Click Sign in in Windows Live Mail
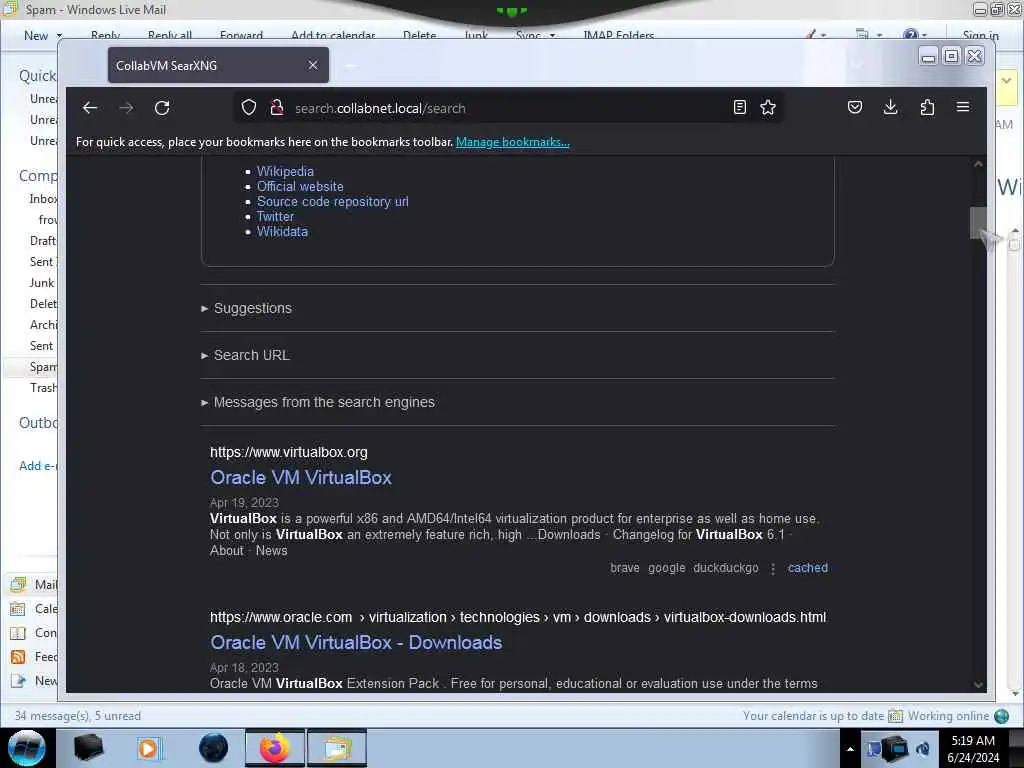Image resolution: width=1024 pixels, height=768 pixels. (980, 35)
